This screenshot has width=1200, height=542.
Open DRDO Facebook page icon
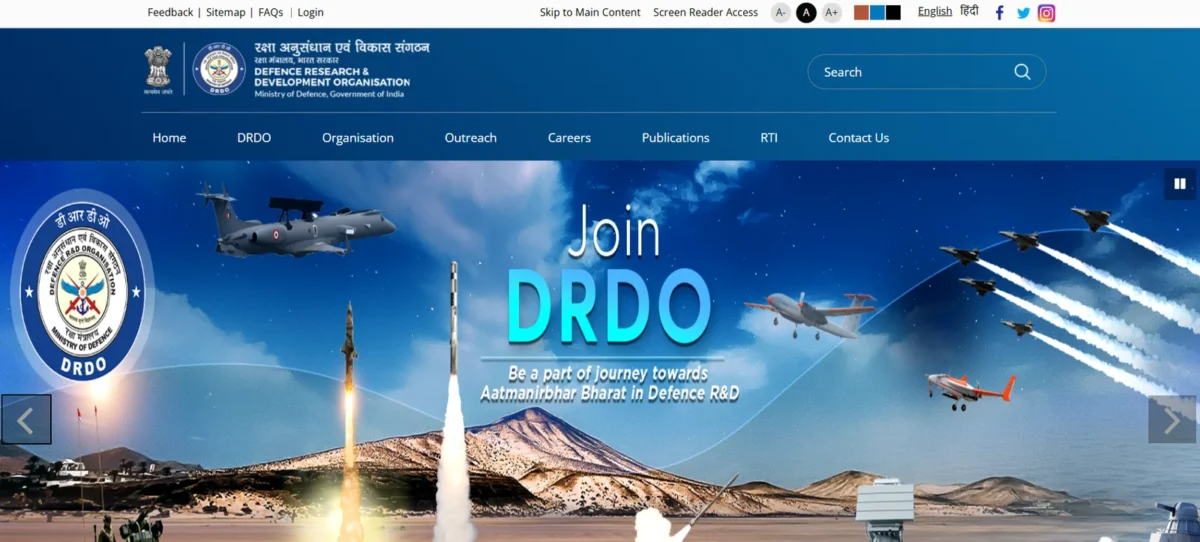click(x=999, y=13)
